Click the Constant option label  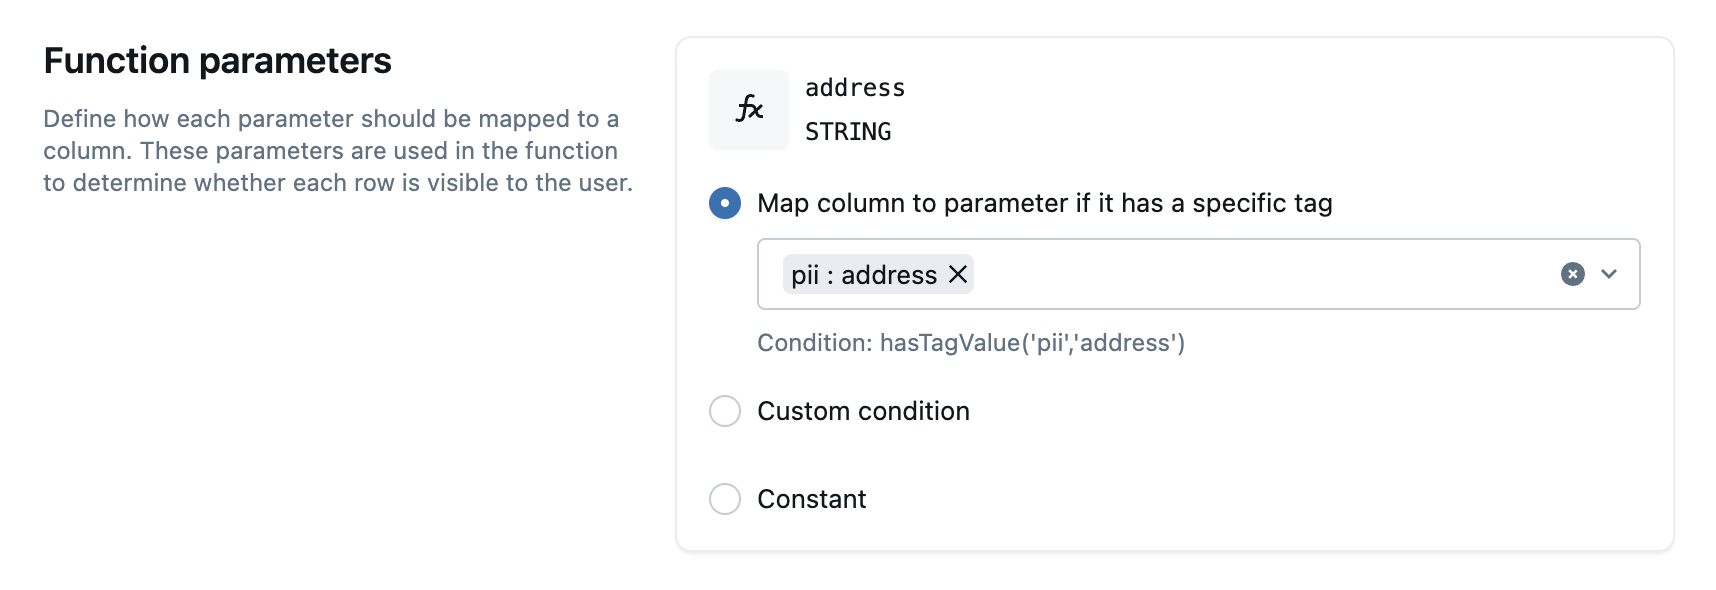pos(811,499)
